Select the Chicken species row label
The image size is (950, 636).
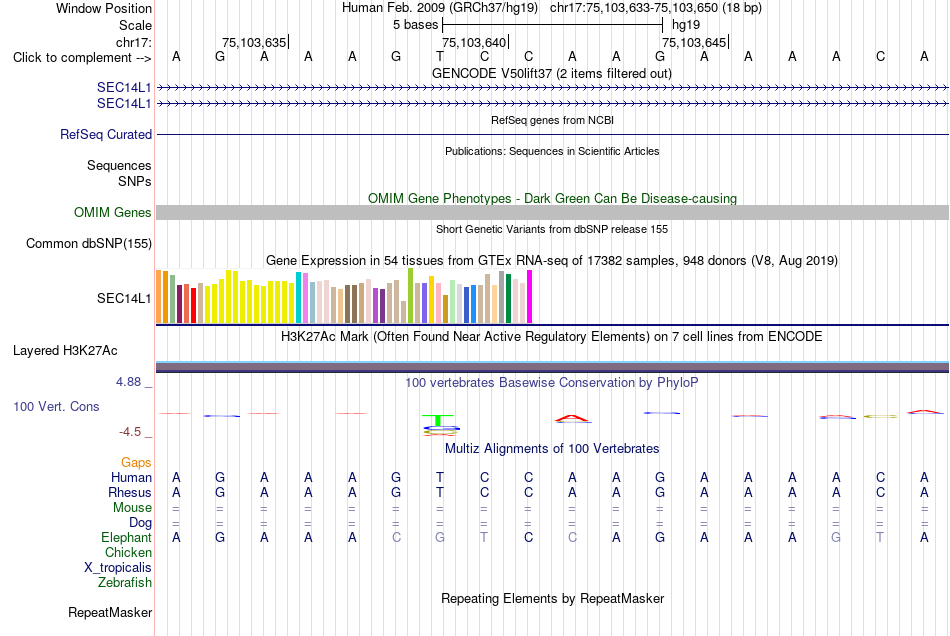[128, 552]
